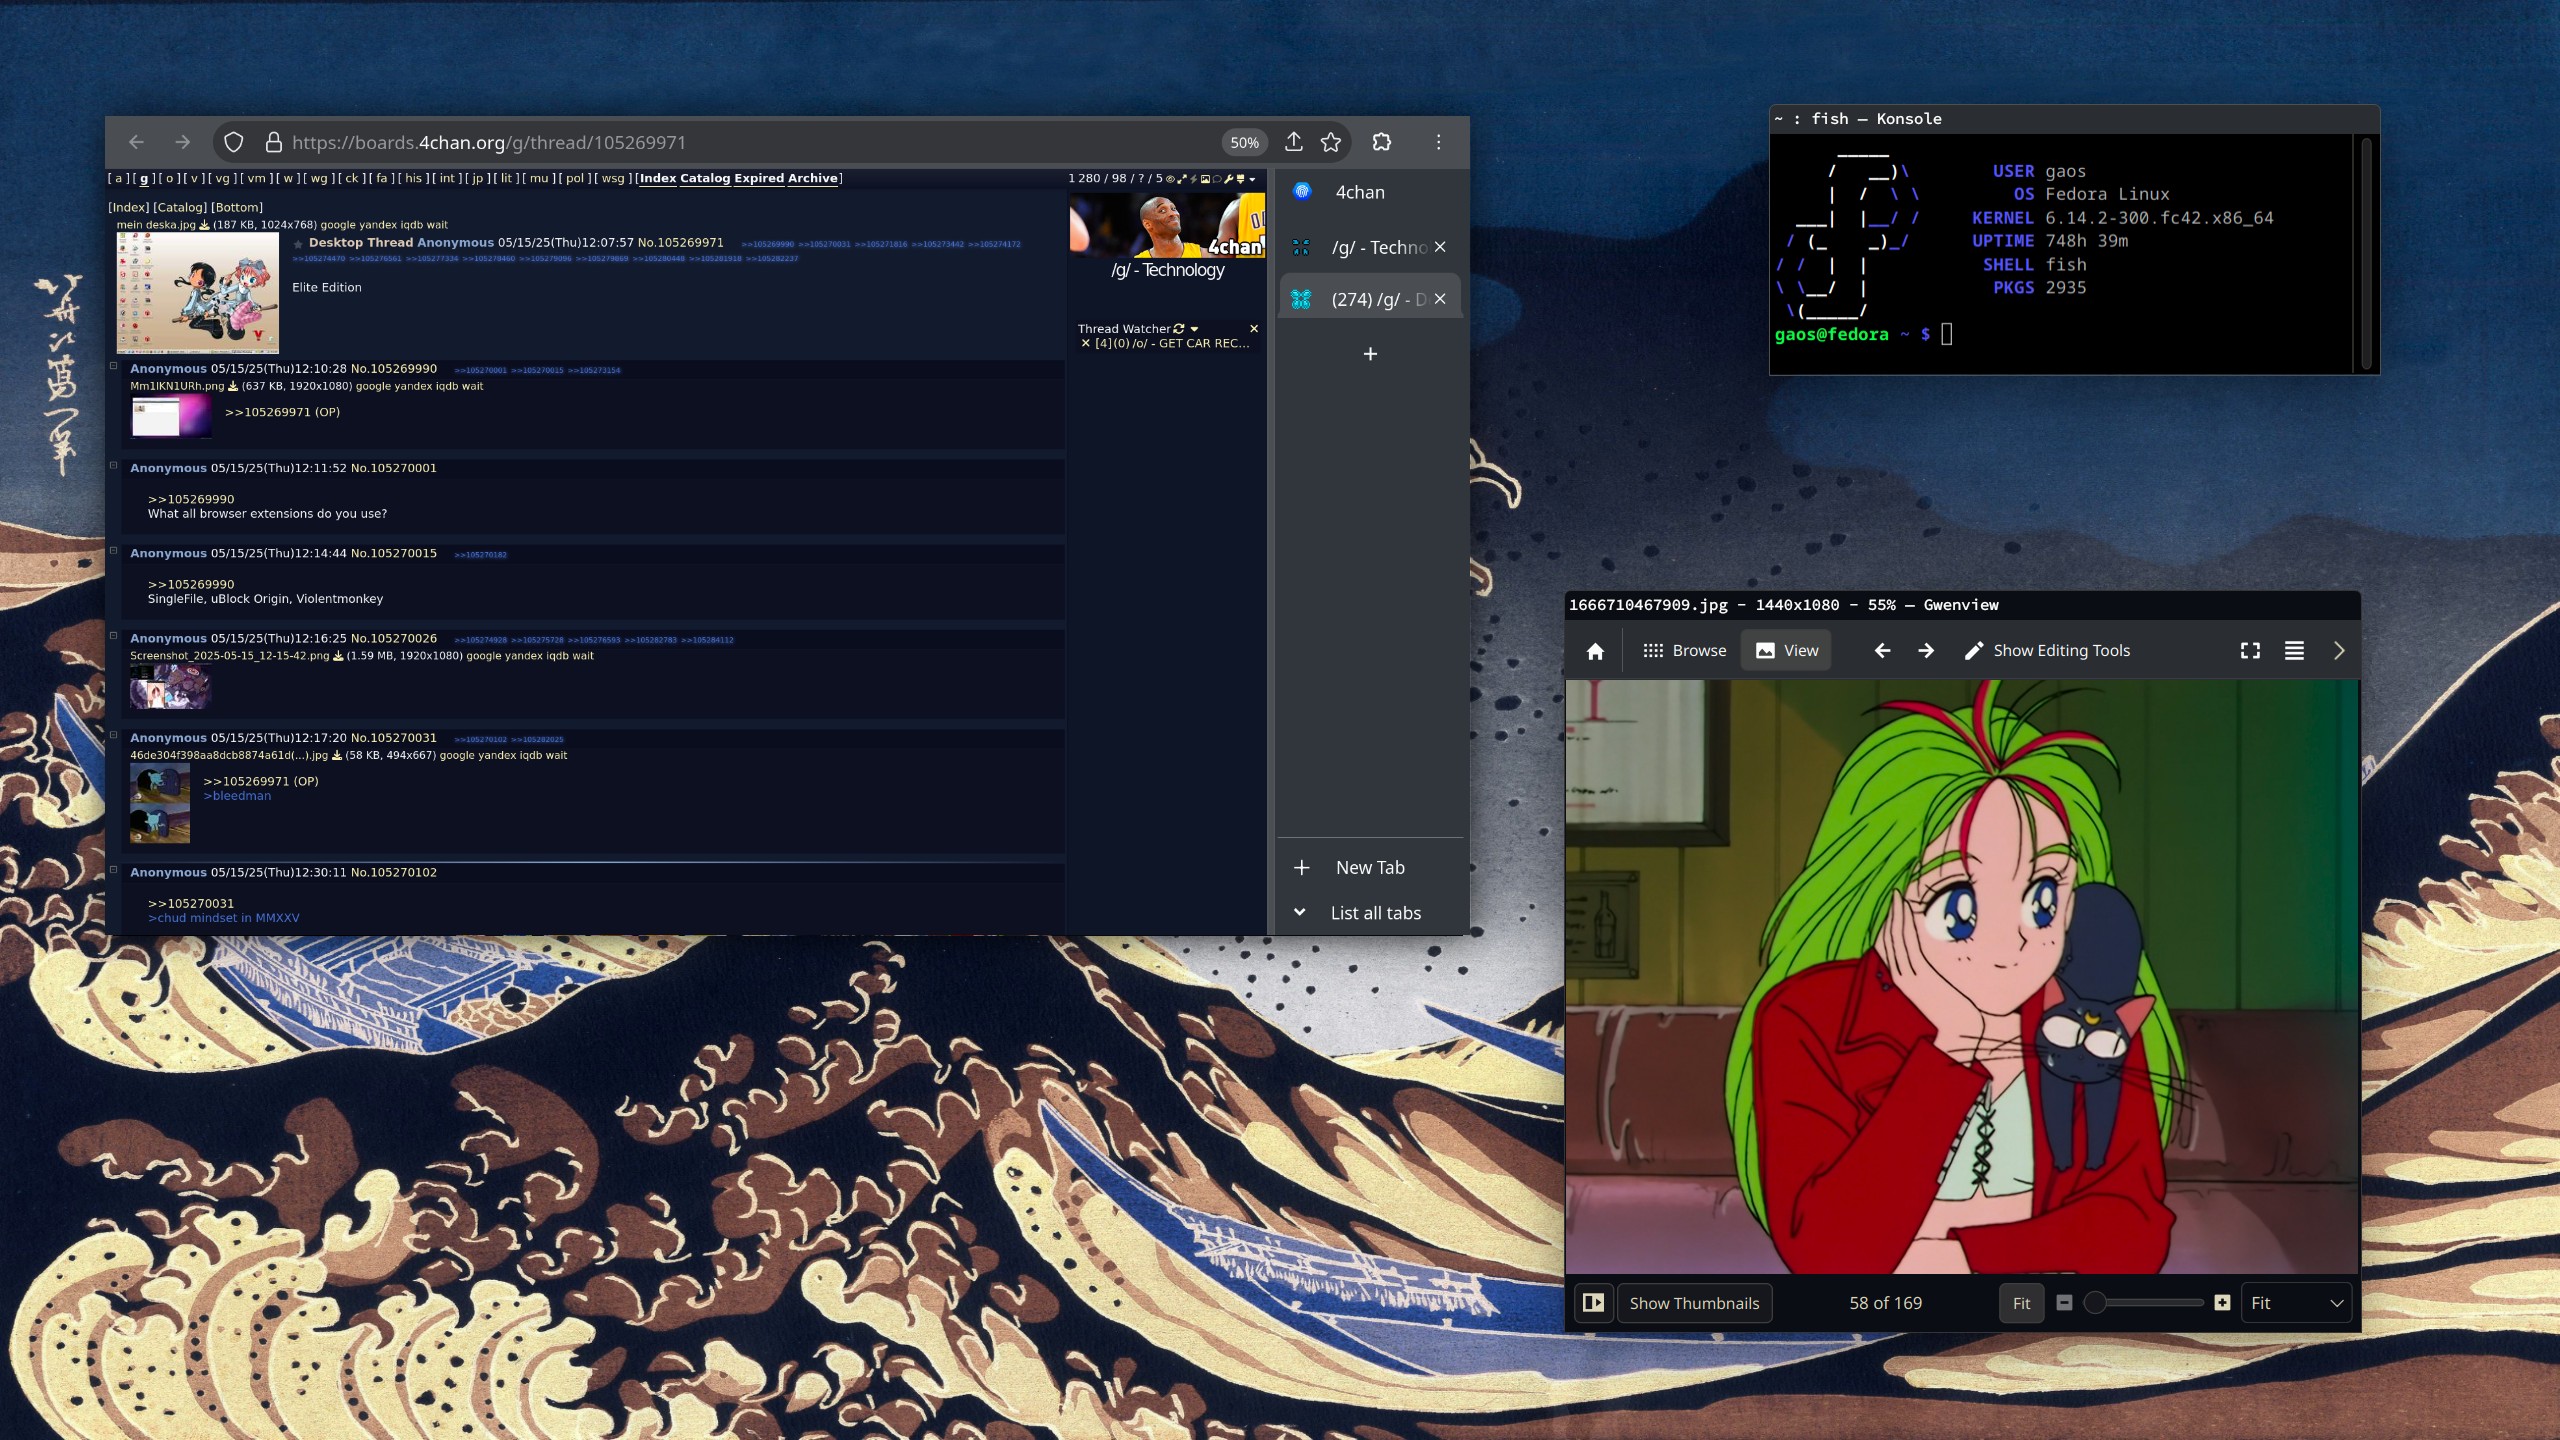Open the GET CAR REC watched thread link
The height and width of the screenshot is (1440, 2560).
coord(1172,343)
